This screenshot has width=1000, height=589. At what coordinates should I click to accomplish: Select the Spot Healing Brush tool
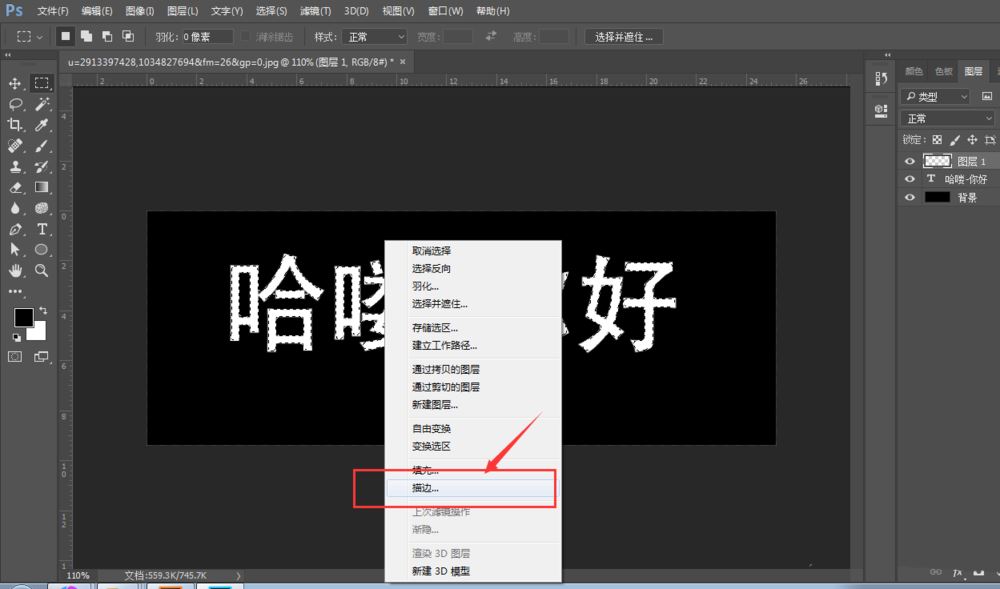pos(15,146)
